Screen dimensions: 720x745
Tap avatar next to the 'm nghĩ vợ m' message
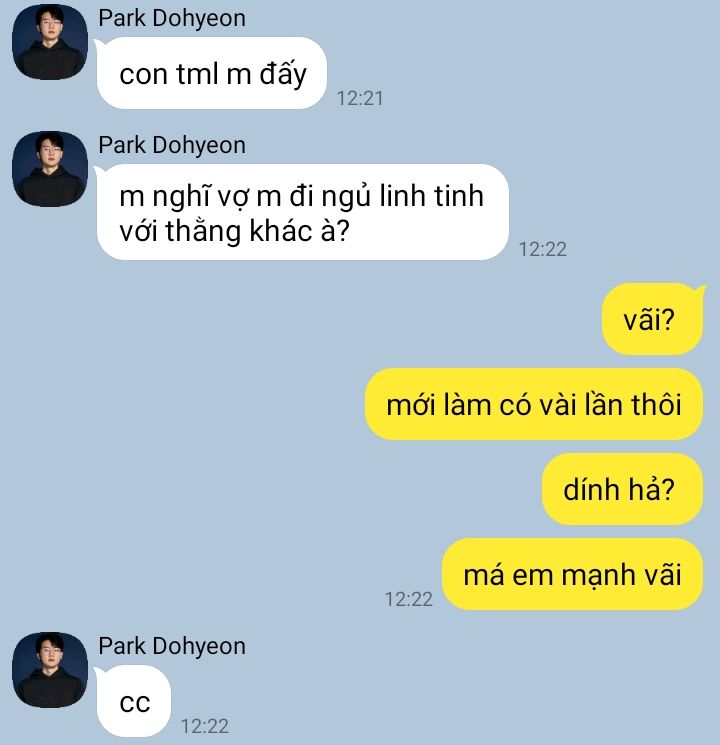(x=50, y=169)
